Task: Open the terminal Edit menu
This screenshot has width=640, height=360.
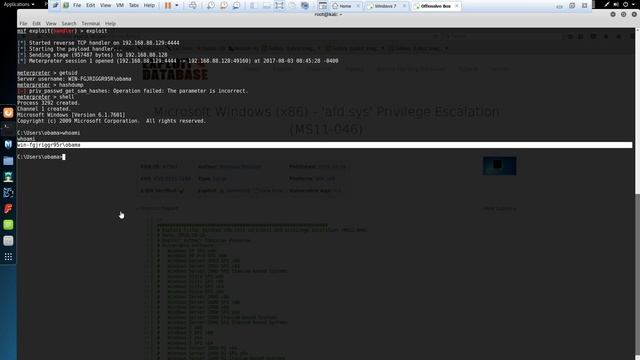Action: 36,24
